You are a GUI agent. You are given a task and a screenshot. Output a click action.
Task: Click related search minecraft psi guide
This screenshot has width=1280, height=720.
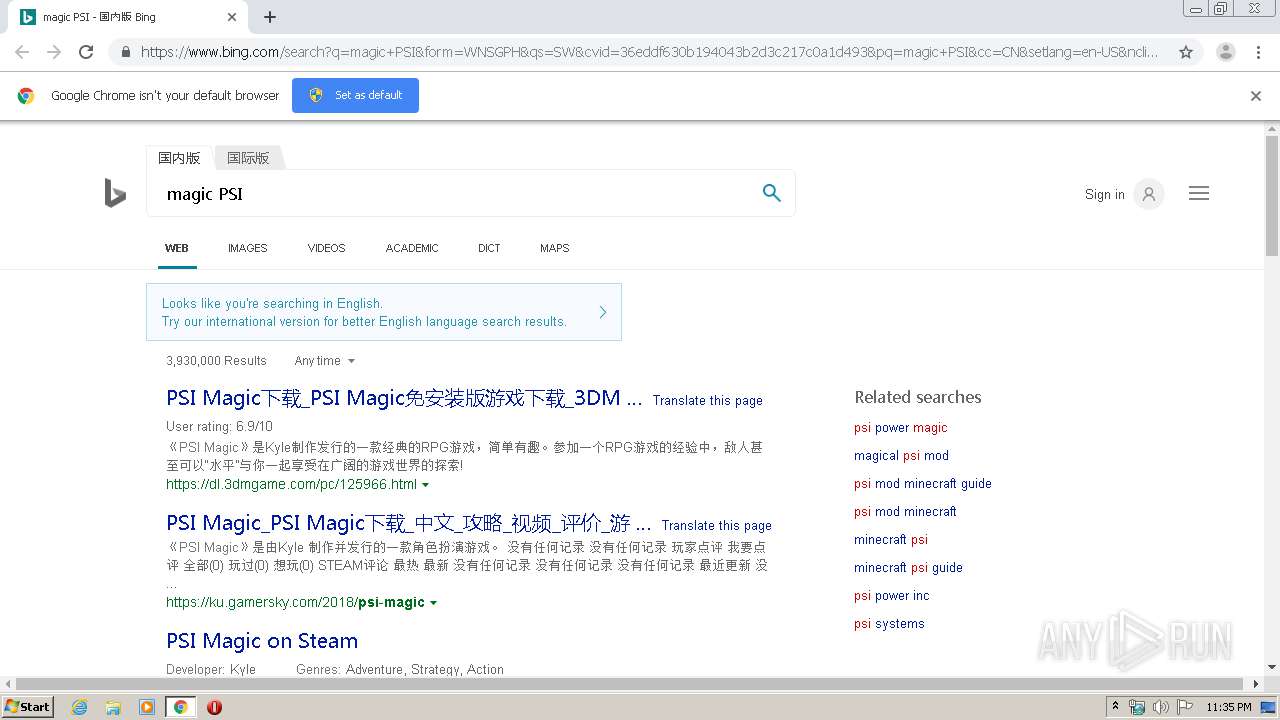pyautogui.click(x=908, y=567)
